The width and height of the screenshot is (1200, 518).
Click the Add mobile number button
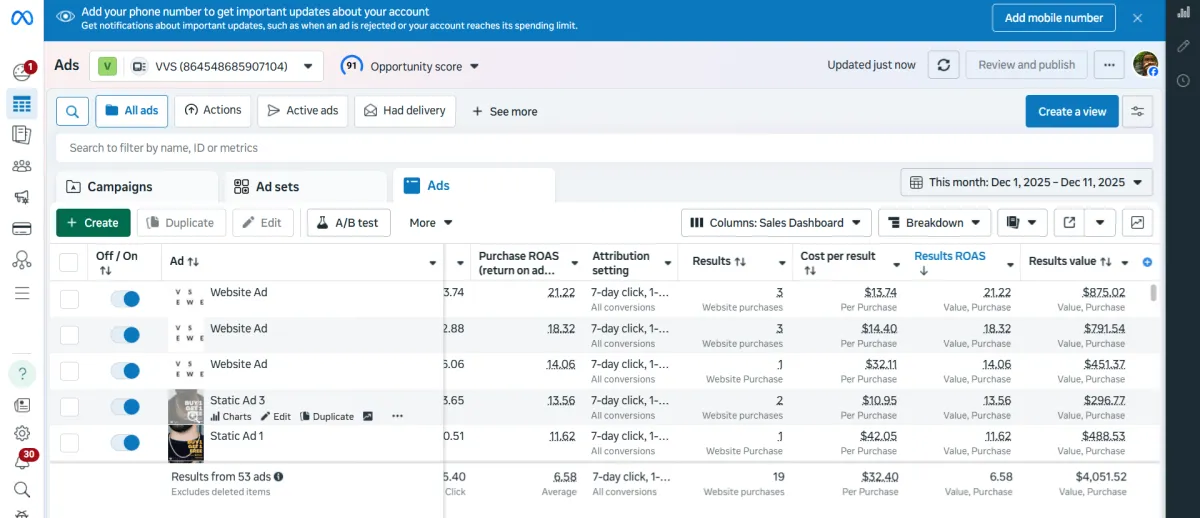[1054, 18]
